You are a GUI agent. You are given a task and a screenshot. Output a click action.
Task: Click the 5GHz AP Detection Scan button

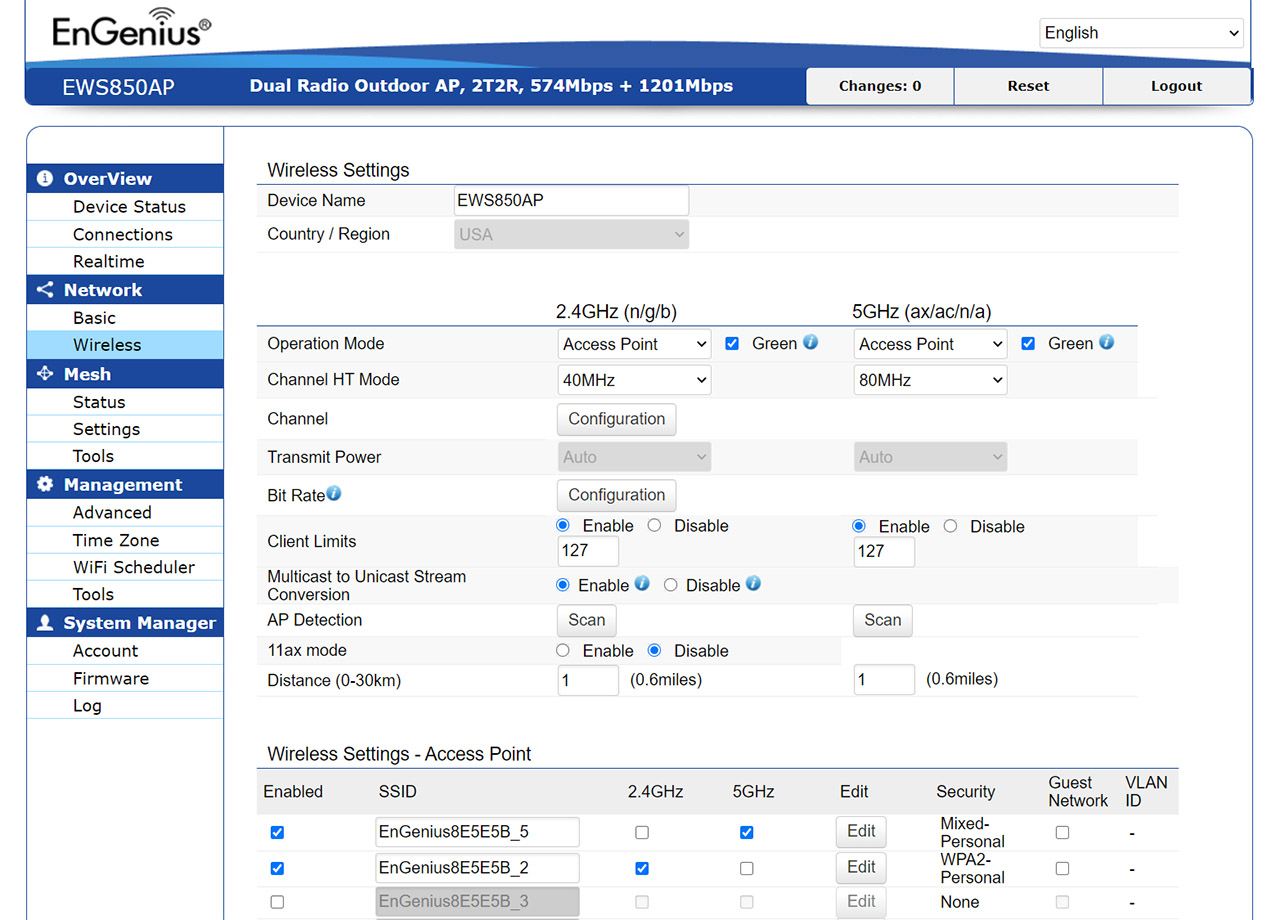[882, 620]
